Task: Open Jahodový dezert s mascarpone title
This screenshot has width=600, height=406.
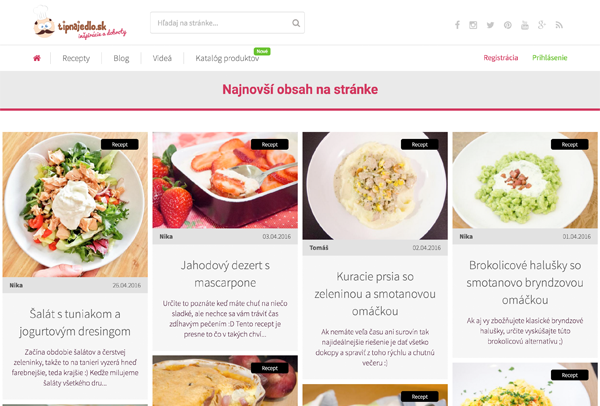Action: click(x=225, y=274)
